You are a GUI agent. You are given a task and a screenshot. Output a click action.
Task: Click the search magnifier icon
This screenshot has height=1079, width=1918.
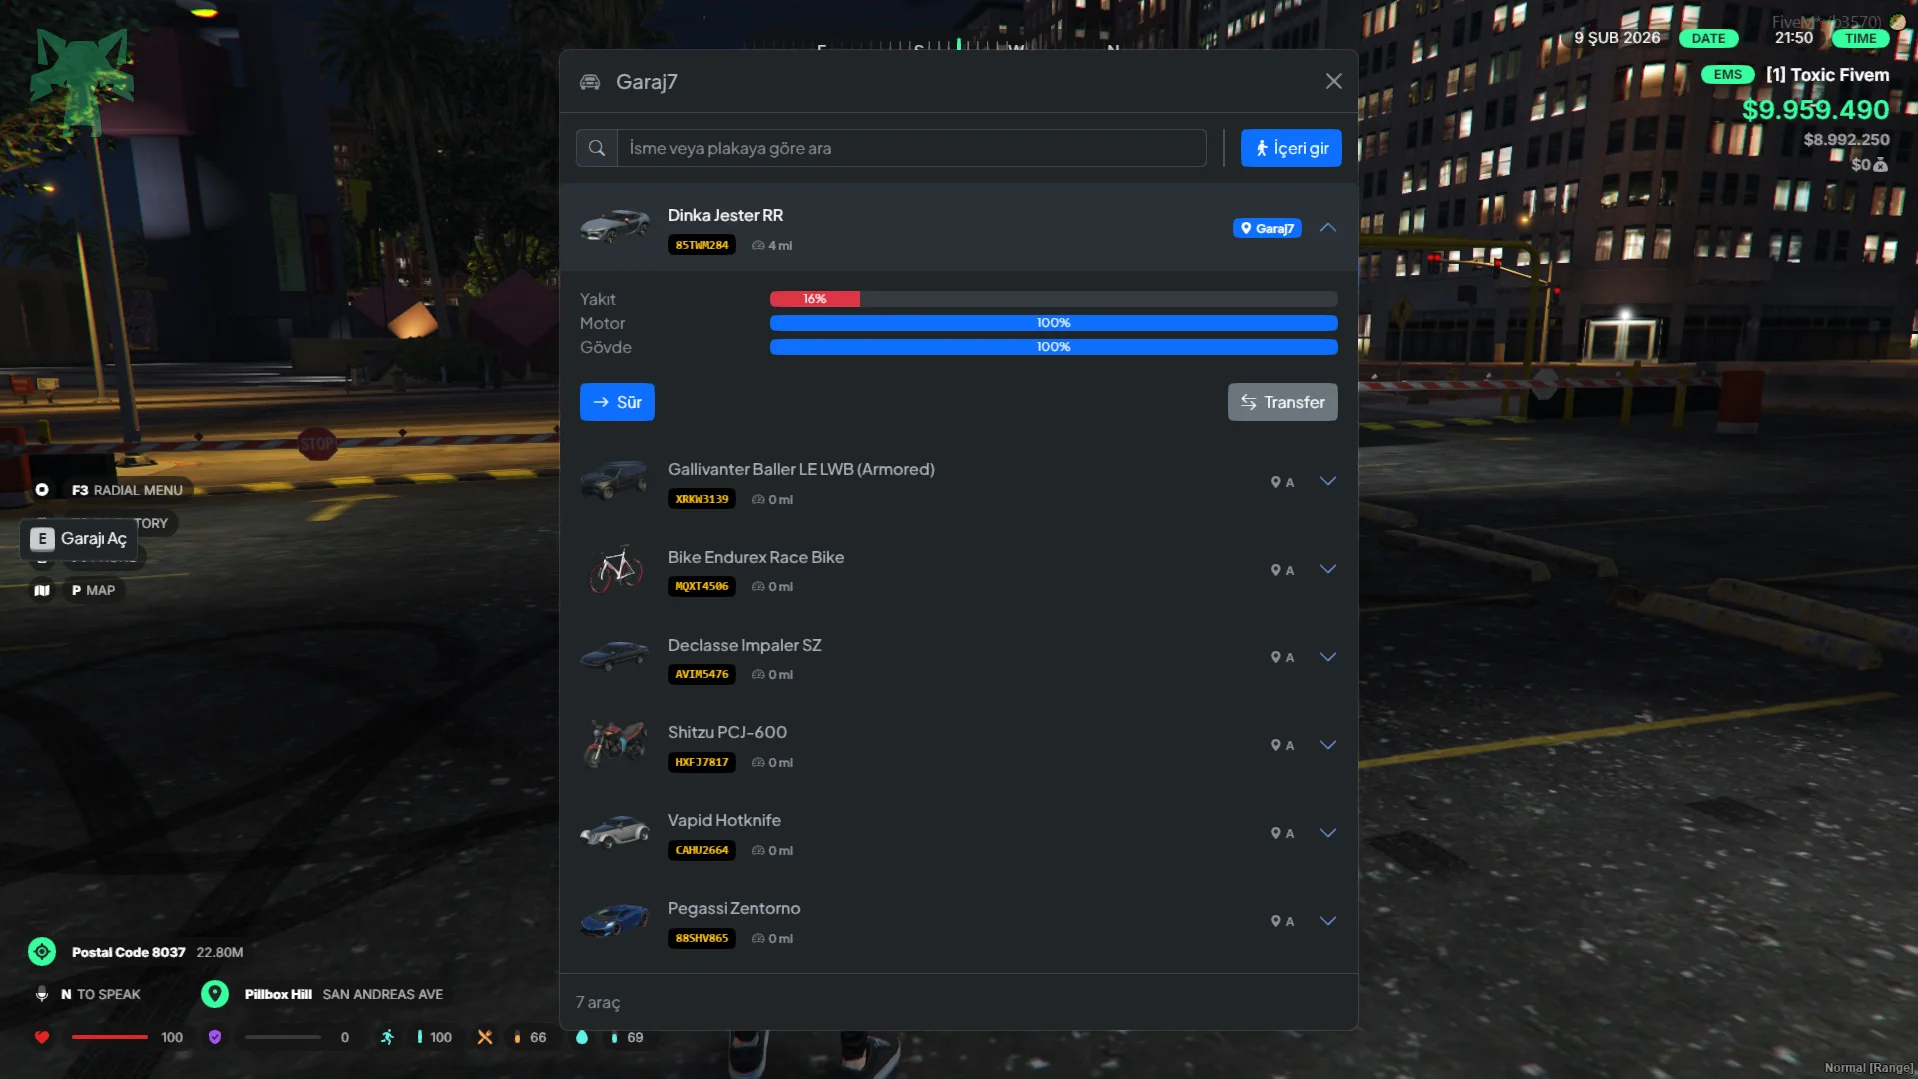coord(597,148)
